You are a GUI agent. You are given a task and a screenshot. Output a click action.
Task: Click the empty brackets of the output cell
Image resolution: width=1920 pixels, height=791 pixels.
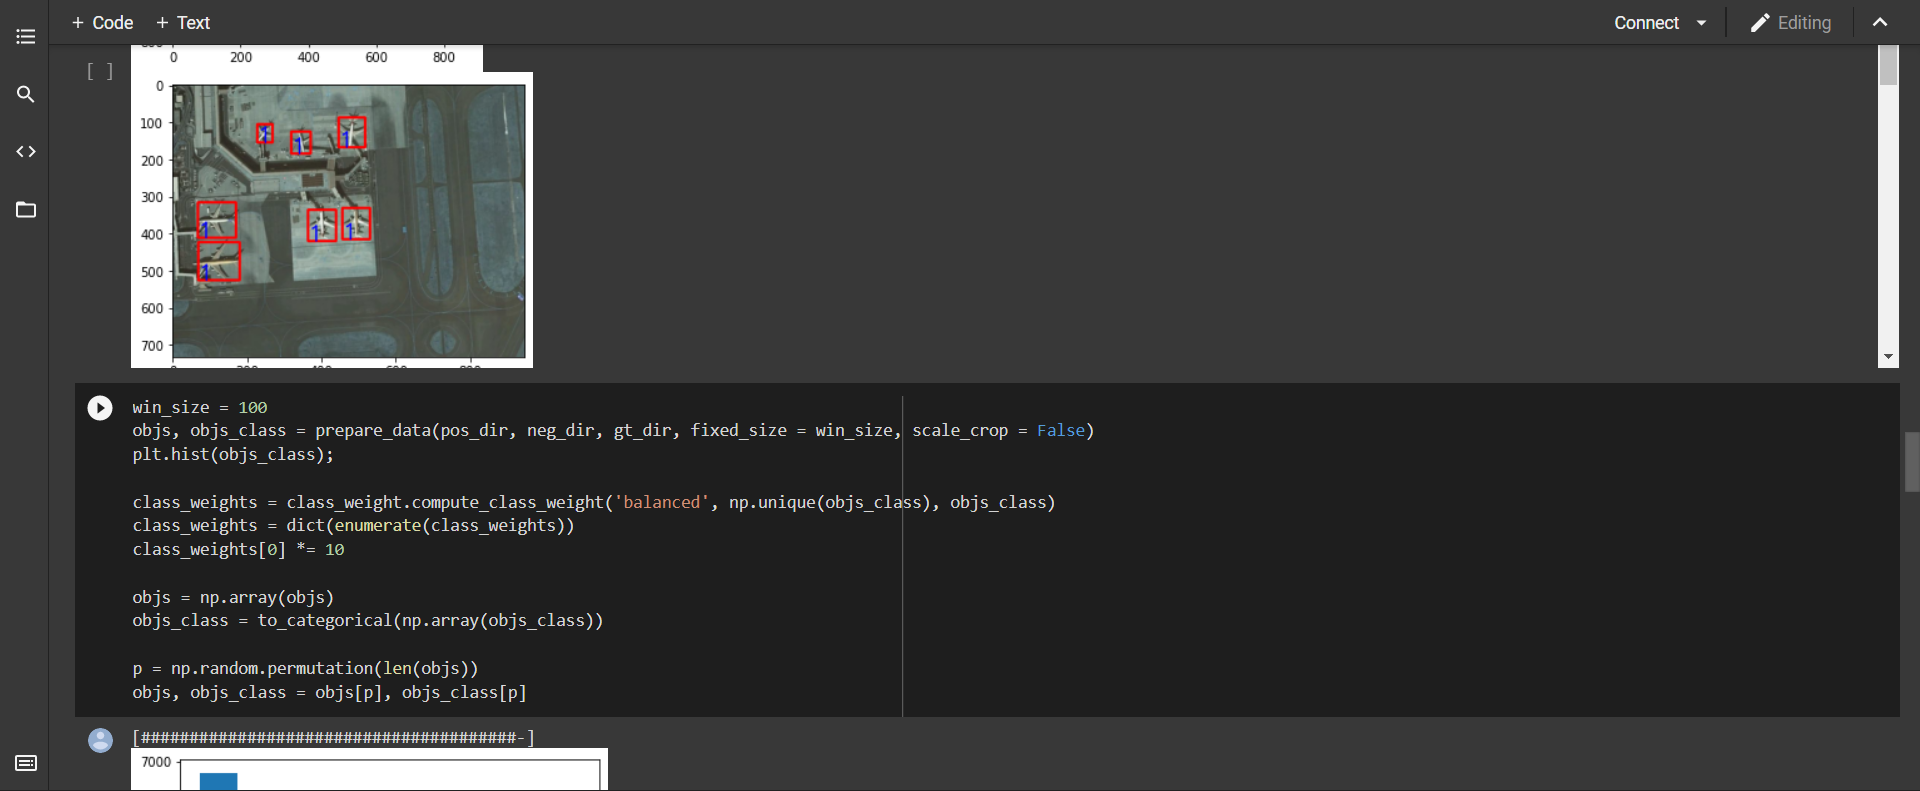(100, 71)
